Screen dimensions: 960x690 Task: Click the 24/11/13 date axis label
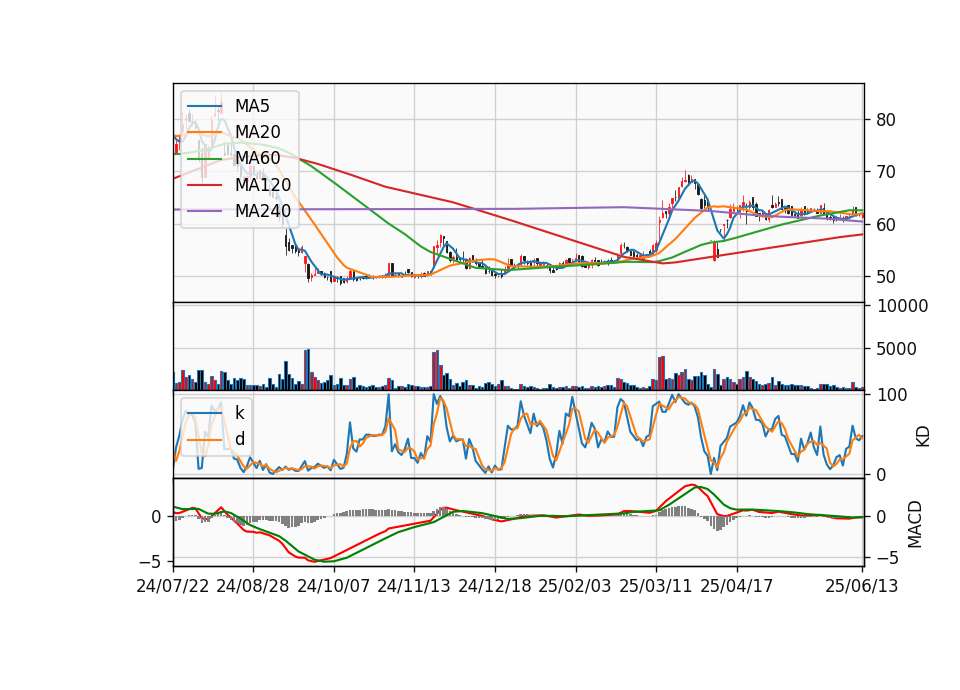tap(414, 586)
